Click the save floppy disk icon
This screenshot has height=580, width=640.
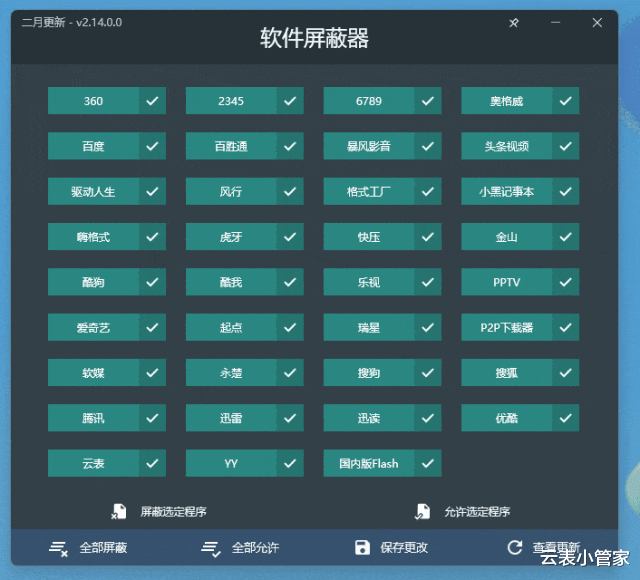pos(362,547)
